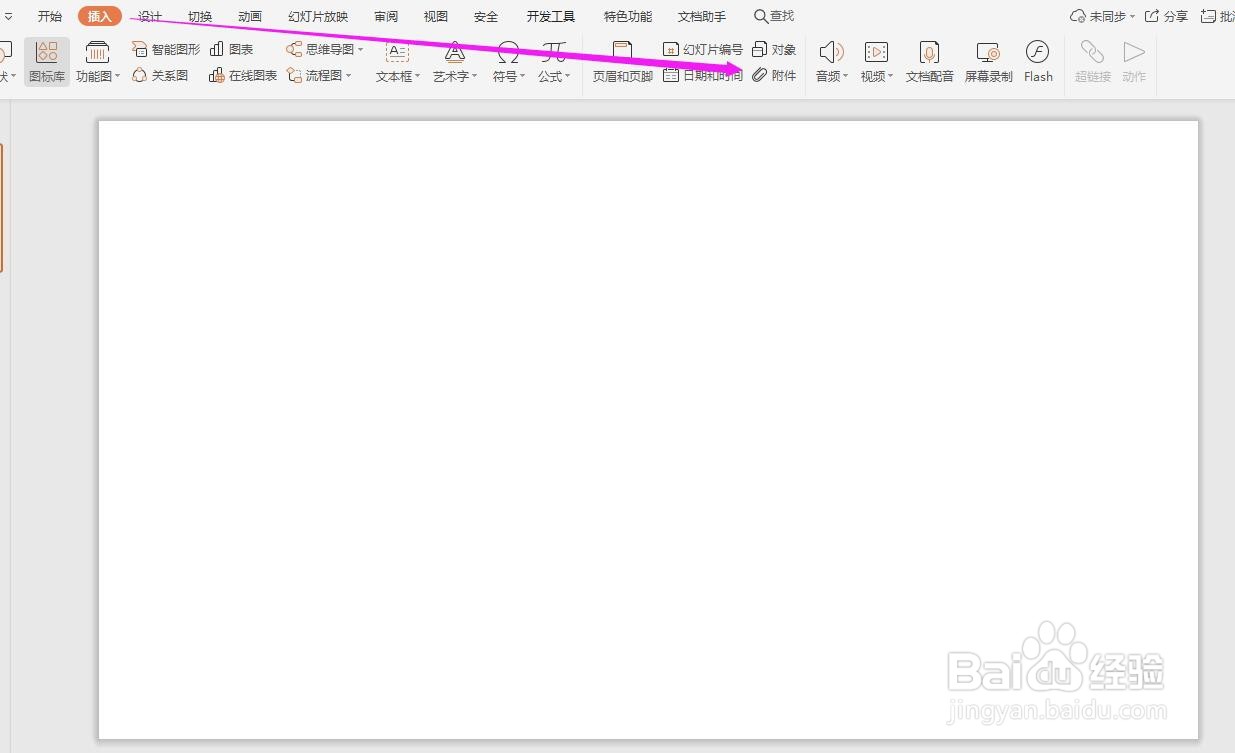The image size is (1235, 753).
Task: Insert an 在线图表 online chart
Action: pos(243,75)
